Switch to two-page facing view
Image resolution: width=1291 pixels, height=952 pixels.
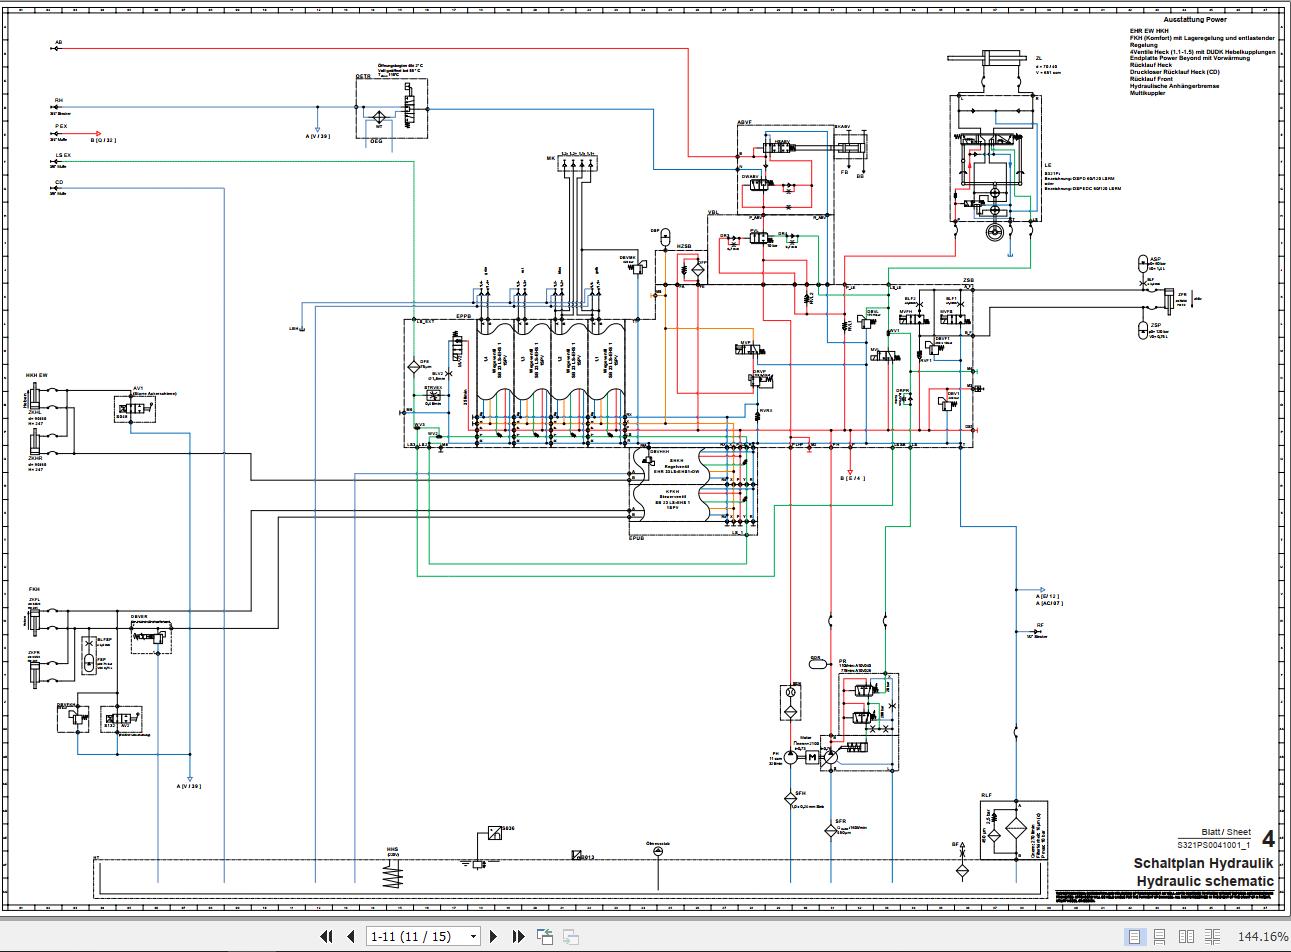click(1186, 936)
